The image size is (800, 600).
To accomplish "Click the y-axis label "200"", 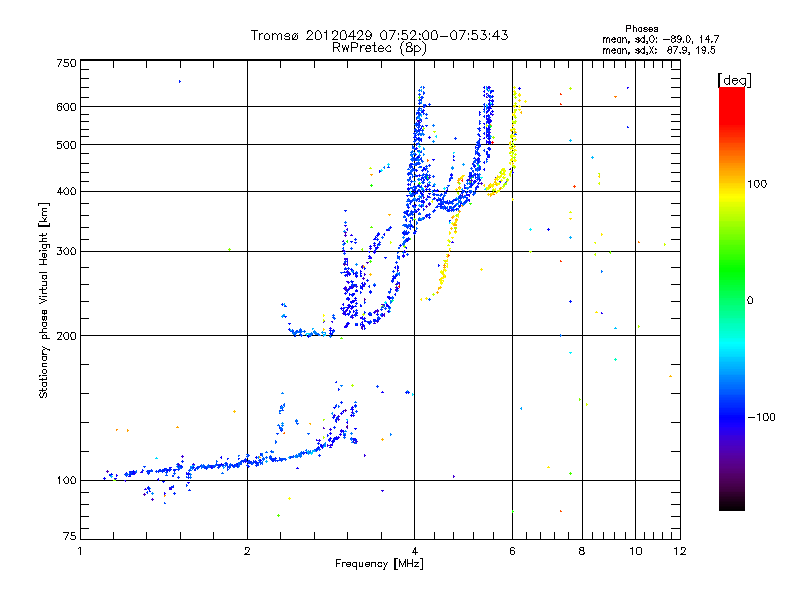I will pos(66,336).
